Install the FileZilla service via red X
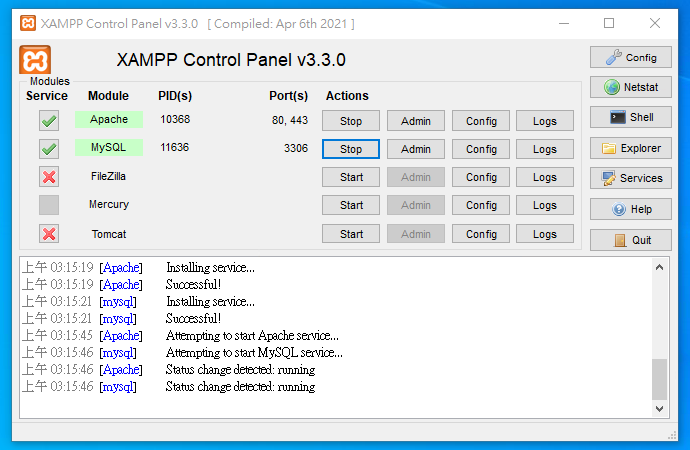Screen dimensions: 690x450 click(x=49, y=177)
